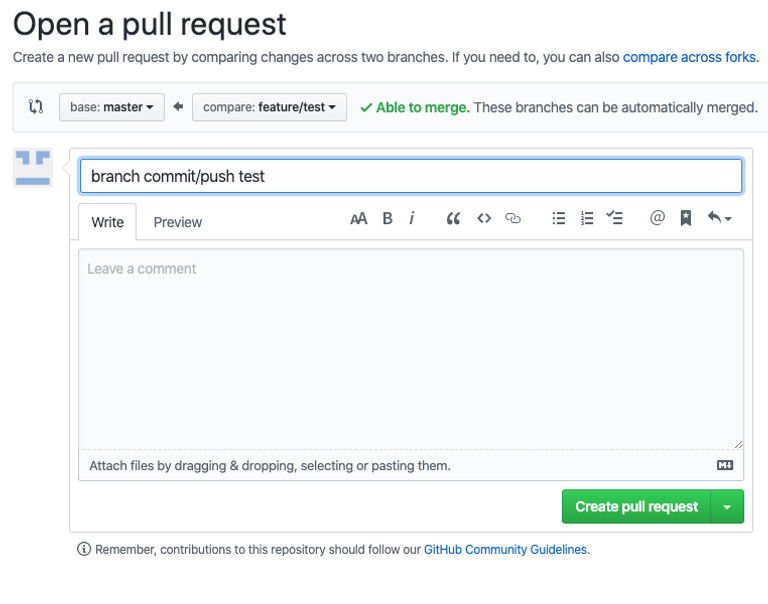Open the compare: feature/test branch dropdown
768x604 pixels.
pyautogui.click(x=269, y=107)
